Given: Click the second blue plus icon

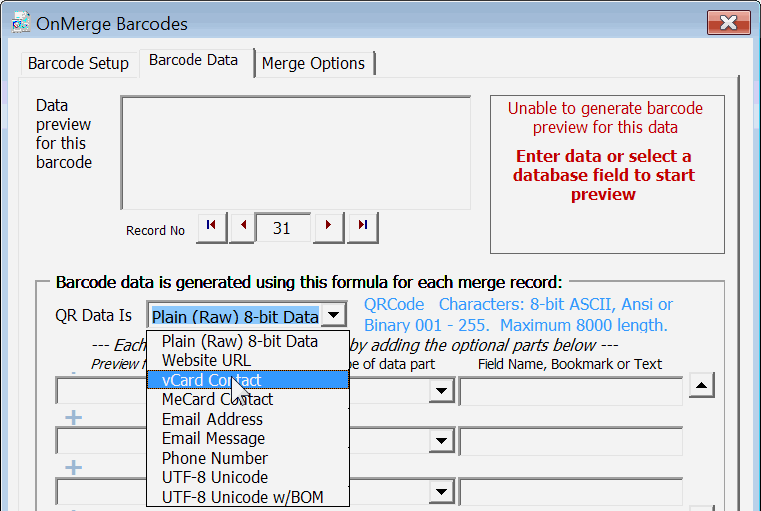Looking at the screenshot, I should coord(73,468).
